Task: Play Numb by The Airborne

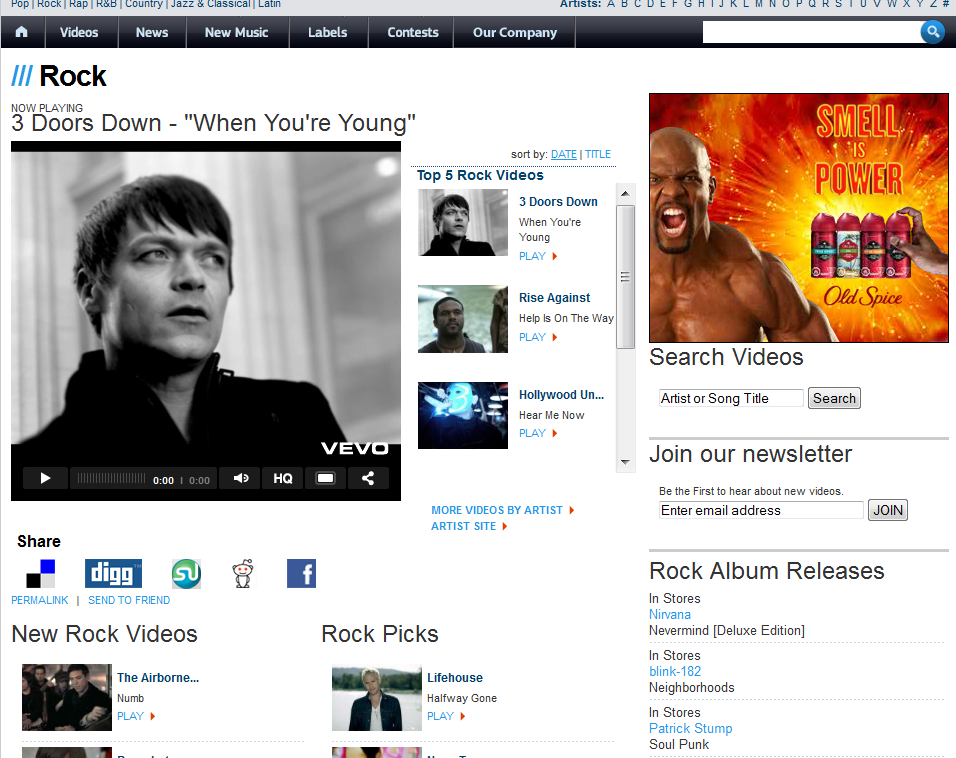Action: (136, 716)
